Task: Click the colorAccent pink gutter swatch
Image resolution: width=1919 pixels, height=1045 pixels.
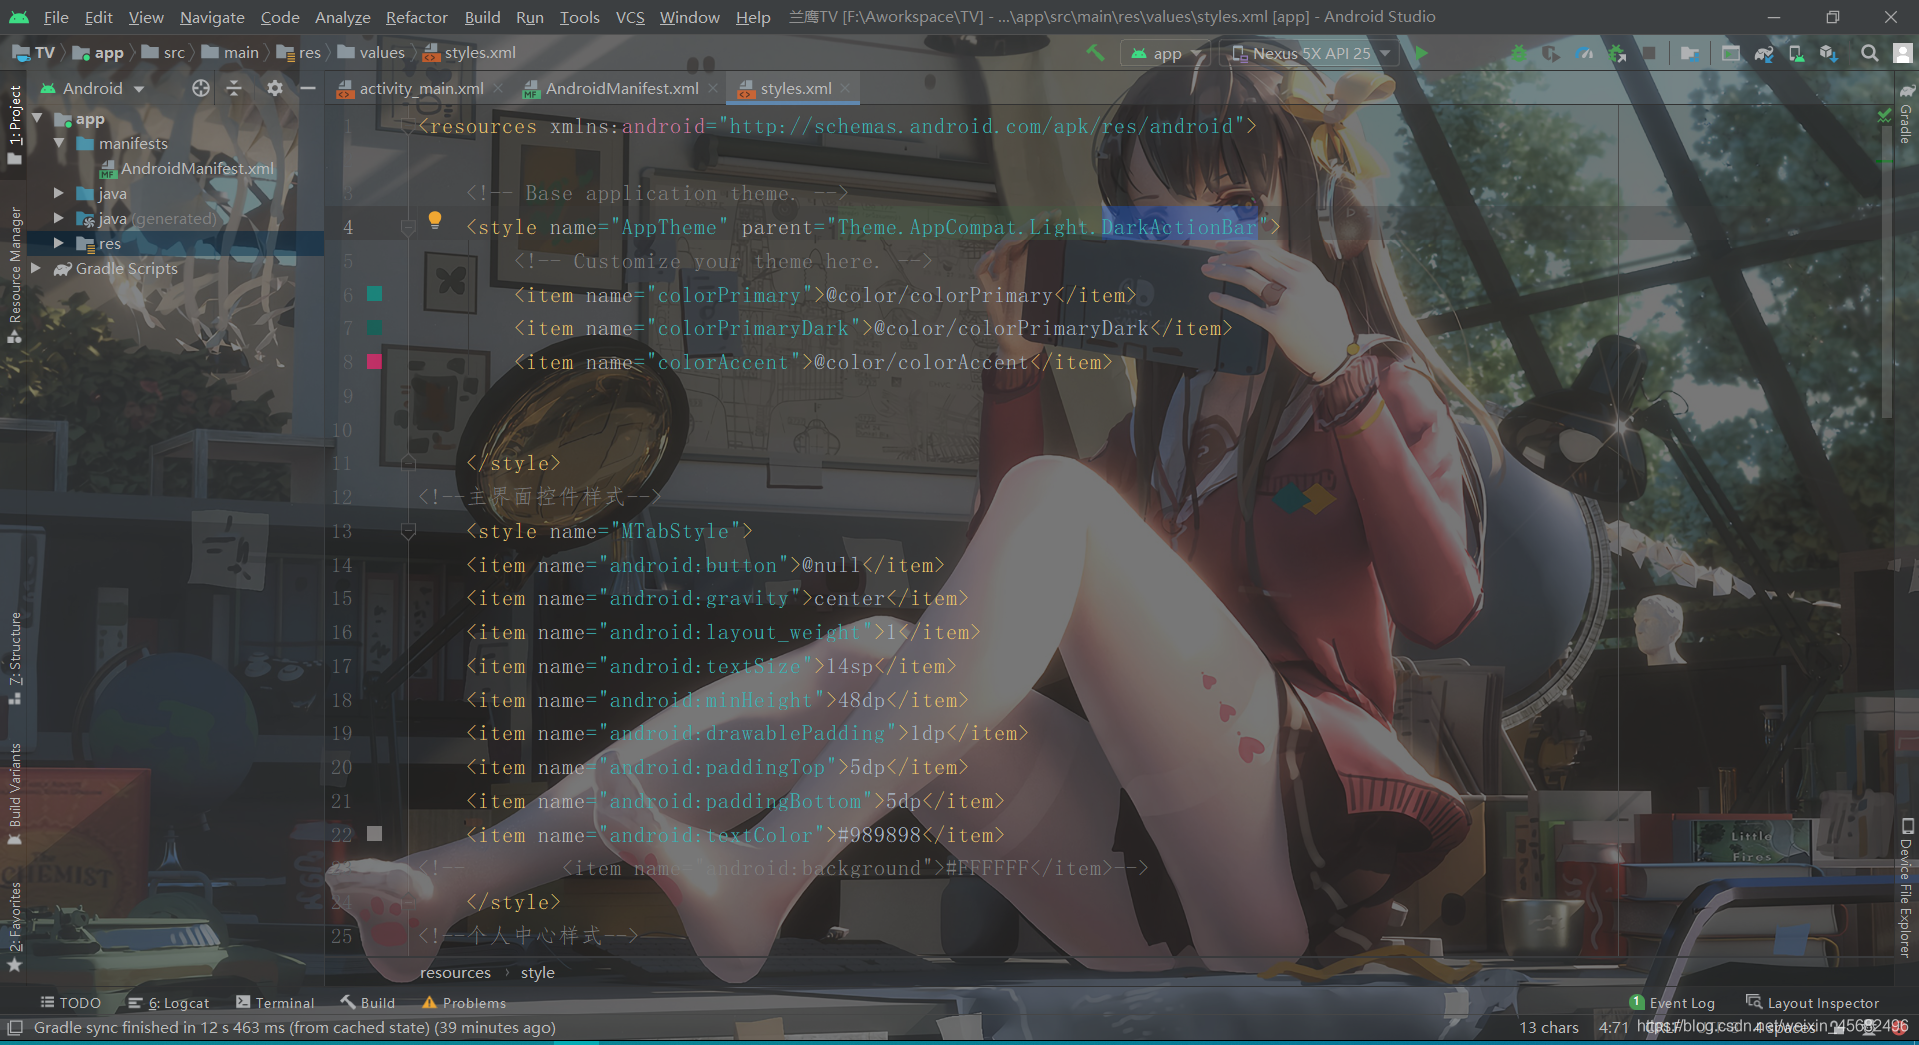Action: tap(375, 361)
